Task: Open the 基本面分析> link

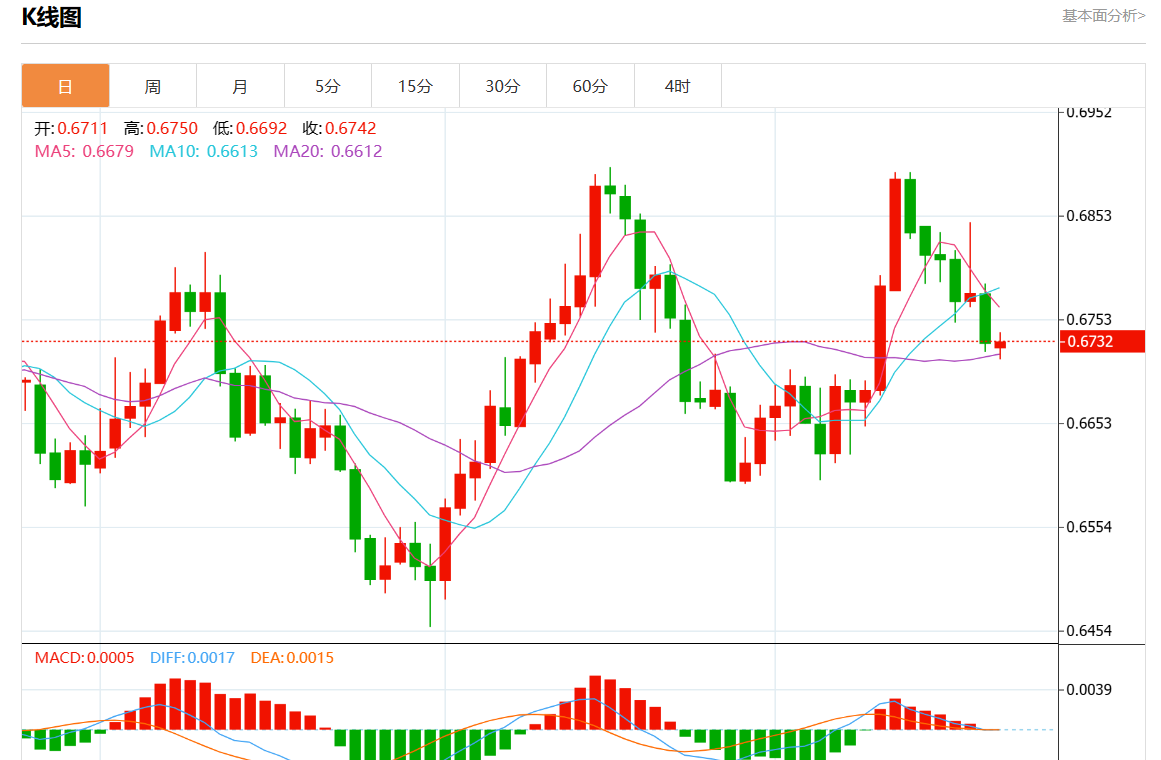Action: (x=1103, y=16)
